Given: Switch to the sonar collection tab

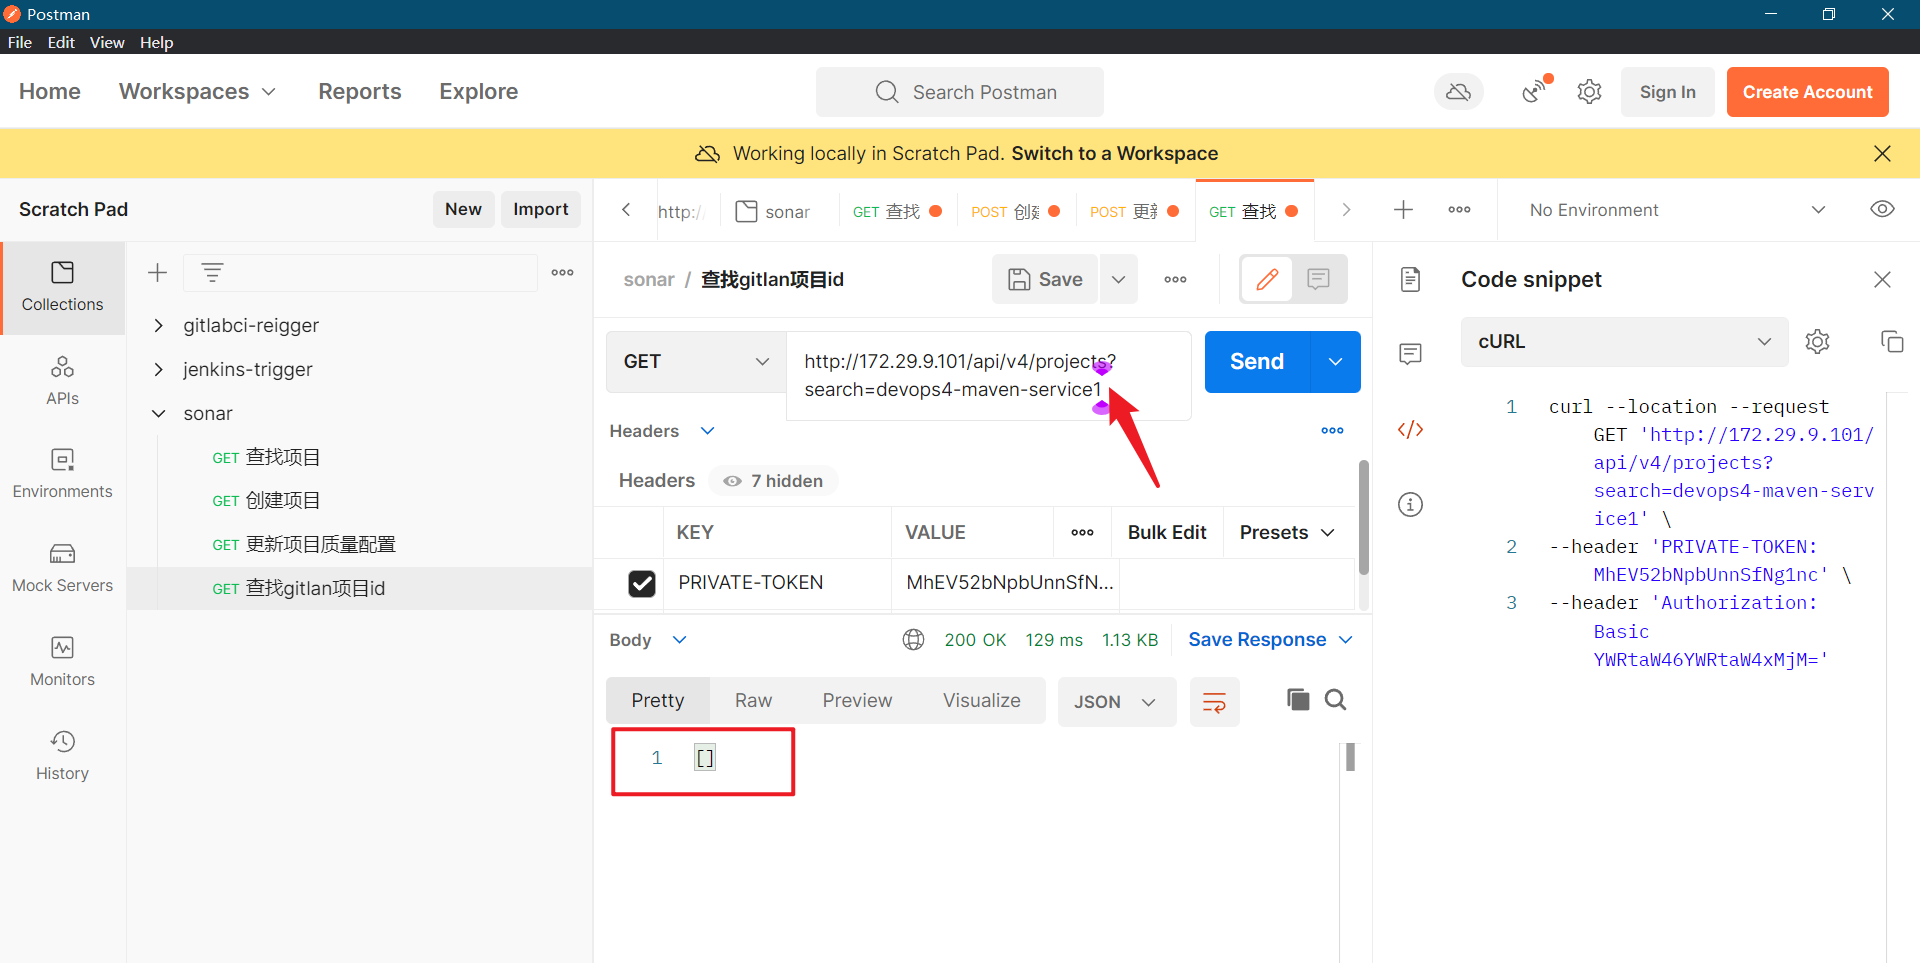Looking at the screenshot, I should (x=773, y=211).
